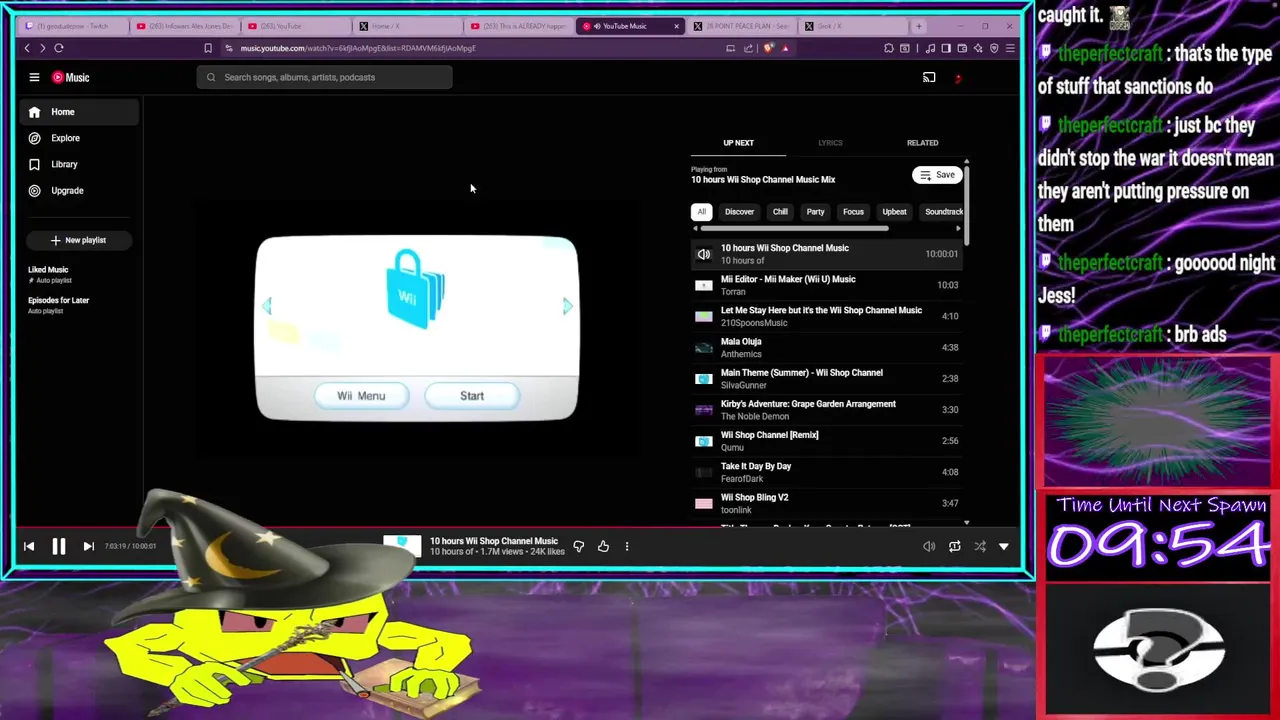The height and width of the screenshot is (720, 1280).
Task: Save the queue to a playlist
Action: [937, 175]
